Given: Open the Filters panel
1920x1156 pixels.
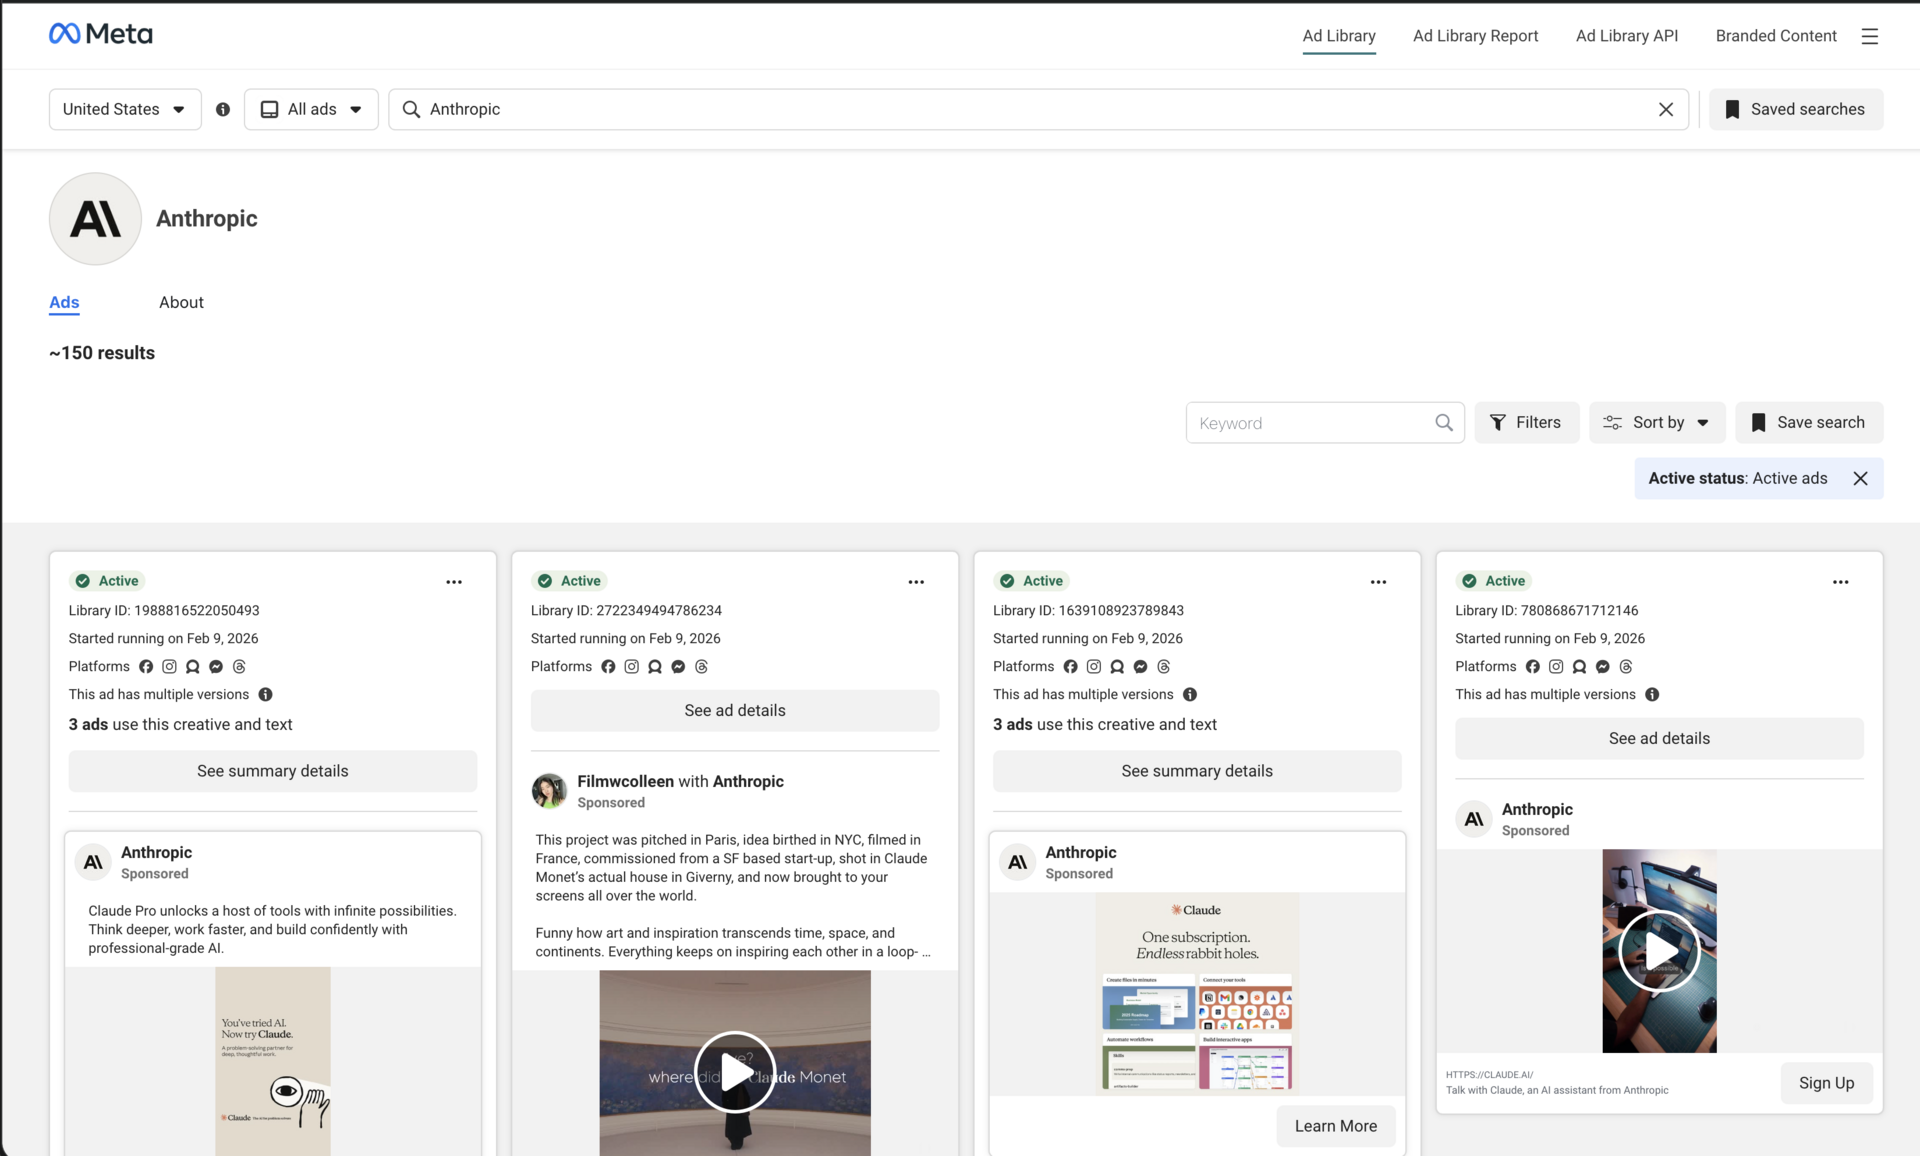Looking at the screenshot, I should 1526,423.
